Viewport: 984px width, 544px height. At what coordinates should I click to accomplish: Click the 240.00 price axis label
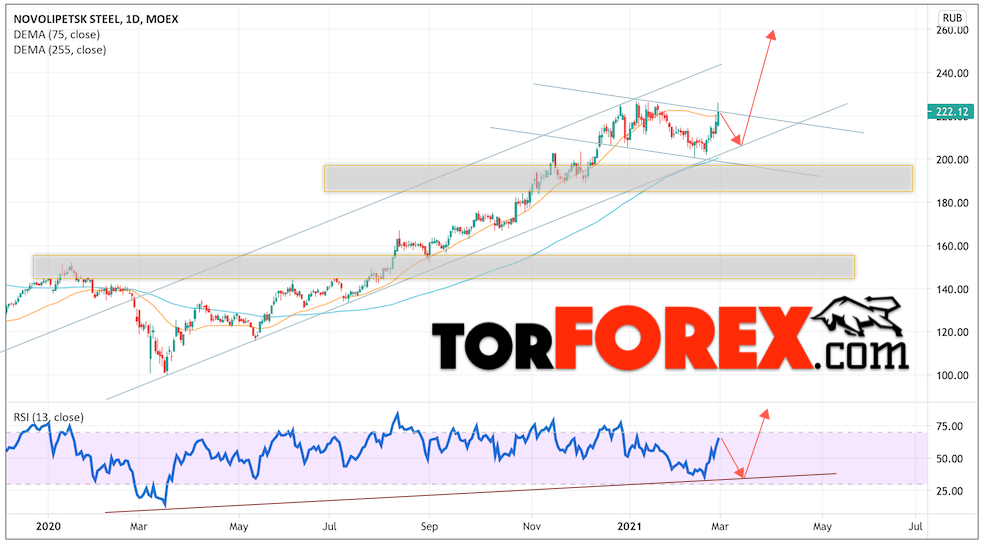[951, 73]
